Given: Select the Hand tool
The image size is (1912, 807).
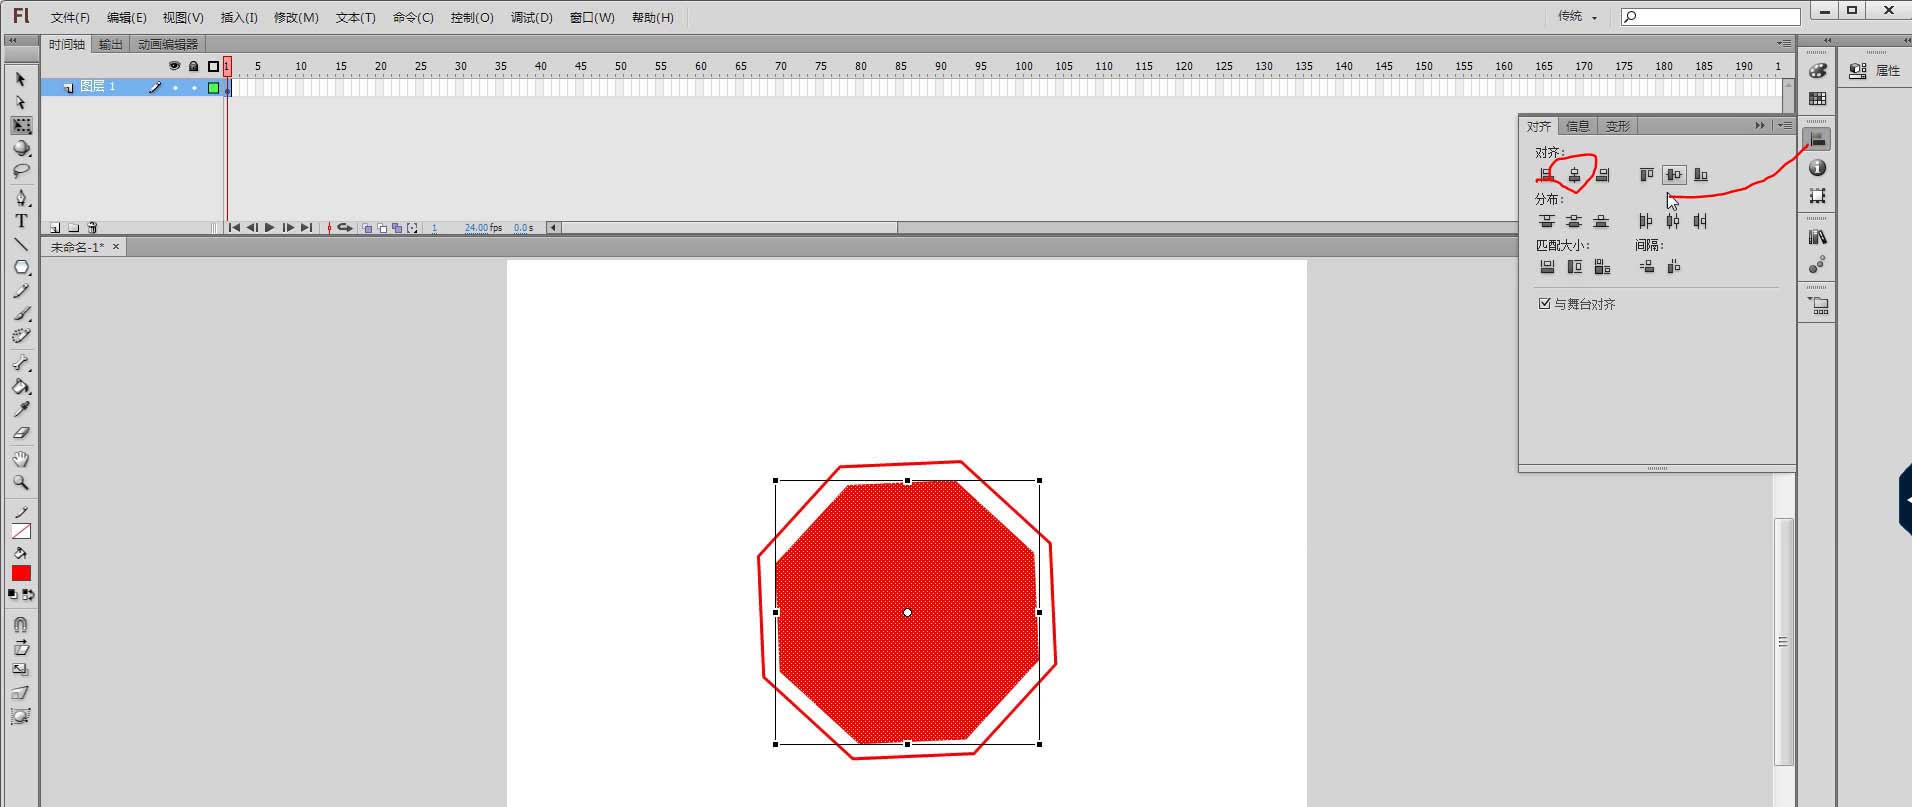Looking at the screenshot, I should 21,459.
